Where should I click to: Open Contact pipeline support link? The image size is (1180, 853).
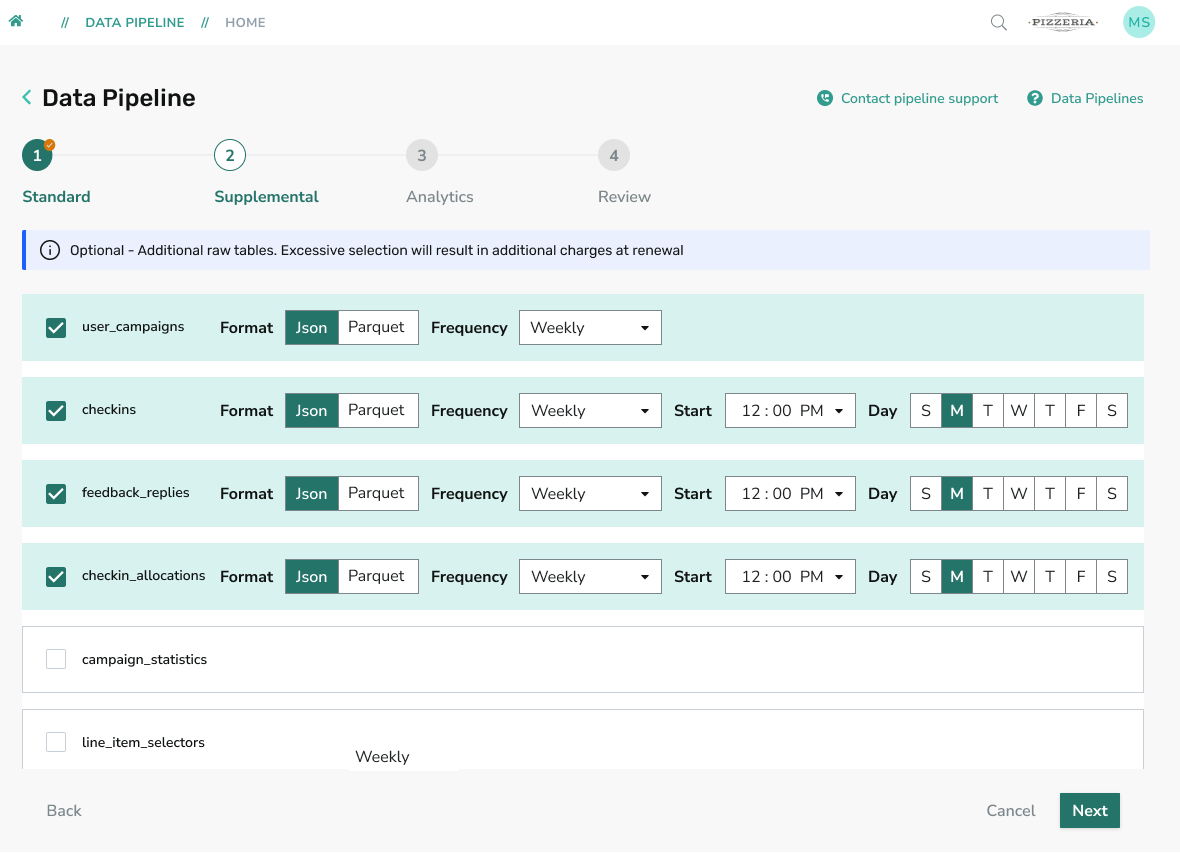919,99
